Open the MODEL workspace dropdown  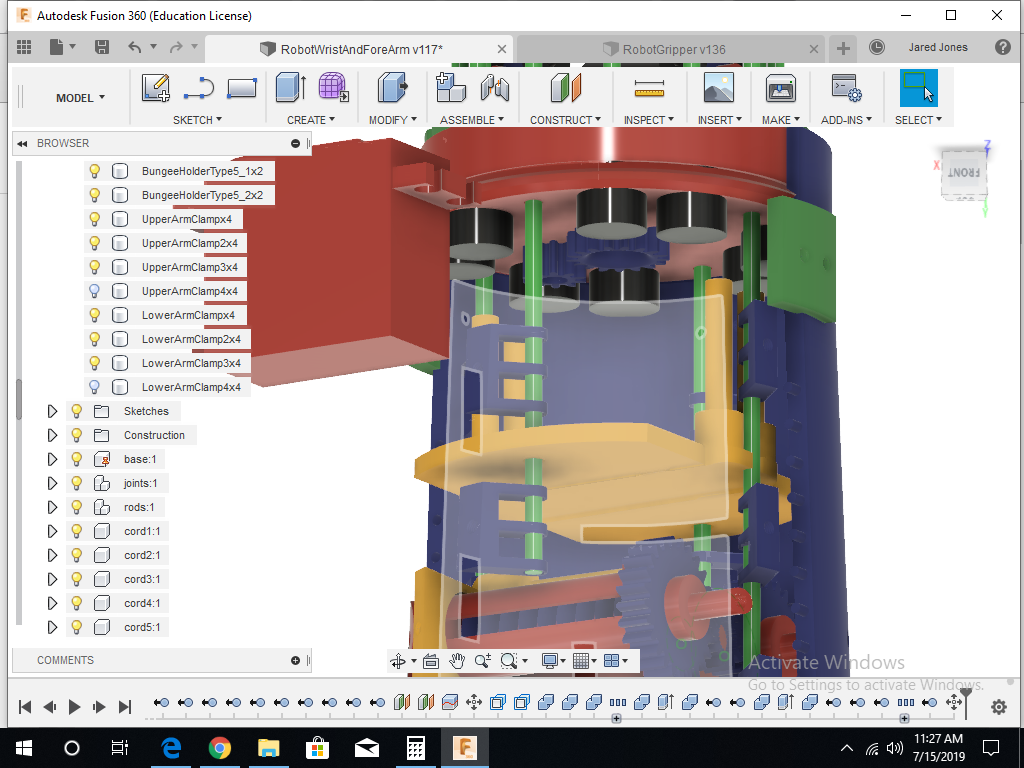tap(80, 98)
